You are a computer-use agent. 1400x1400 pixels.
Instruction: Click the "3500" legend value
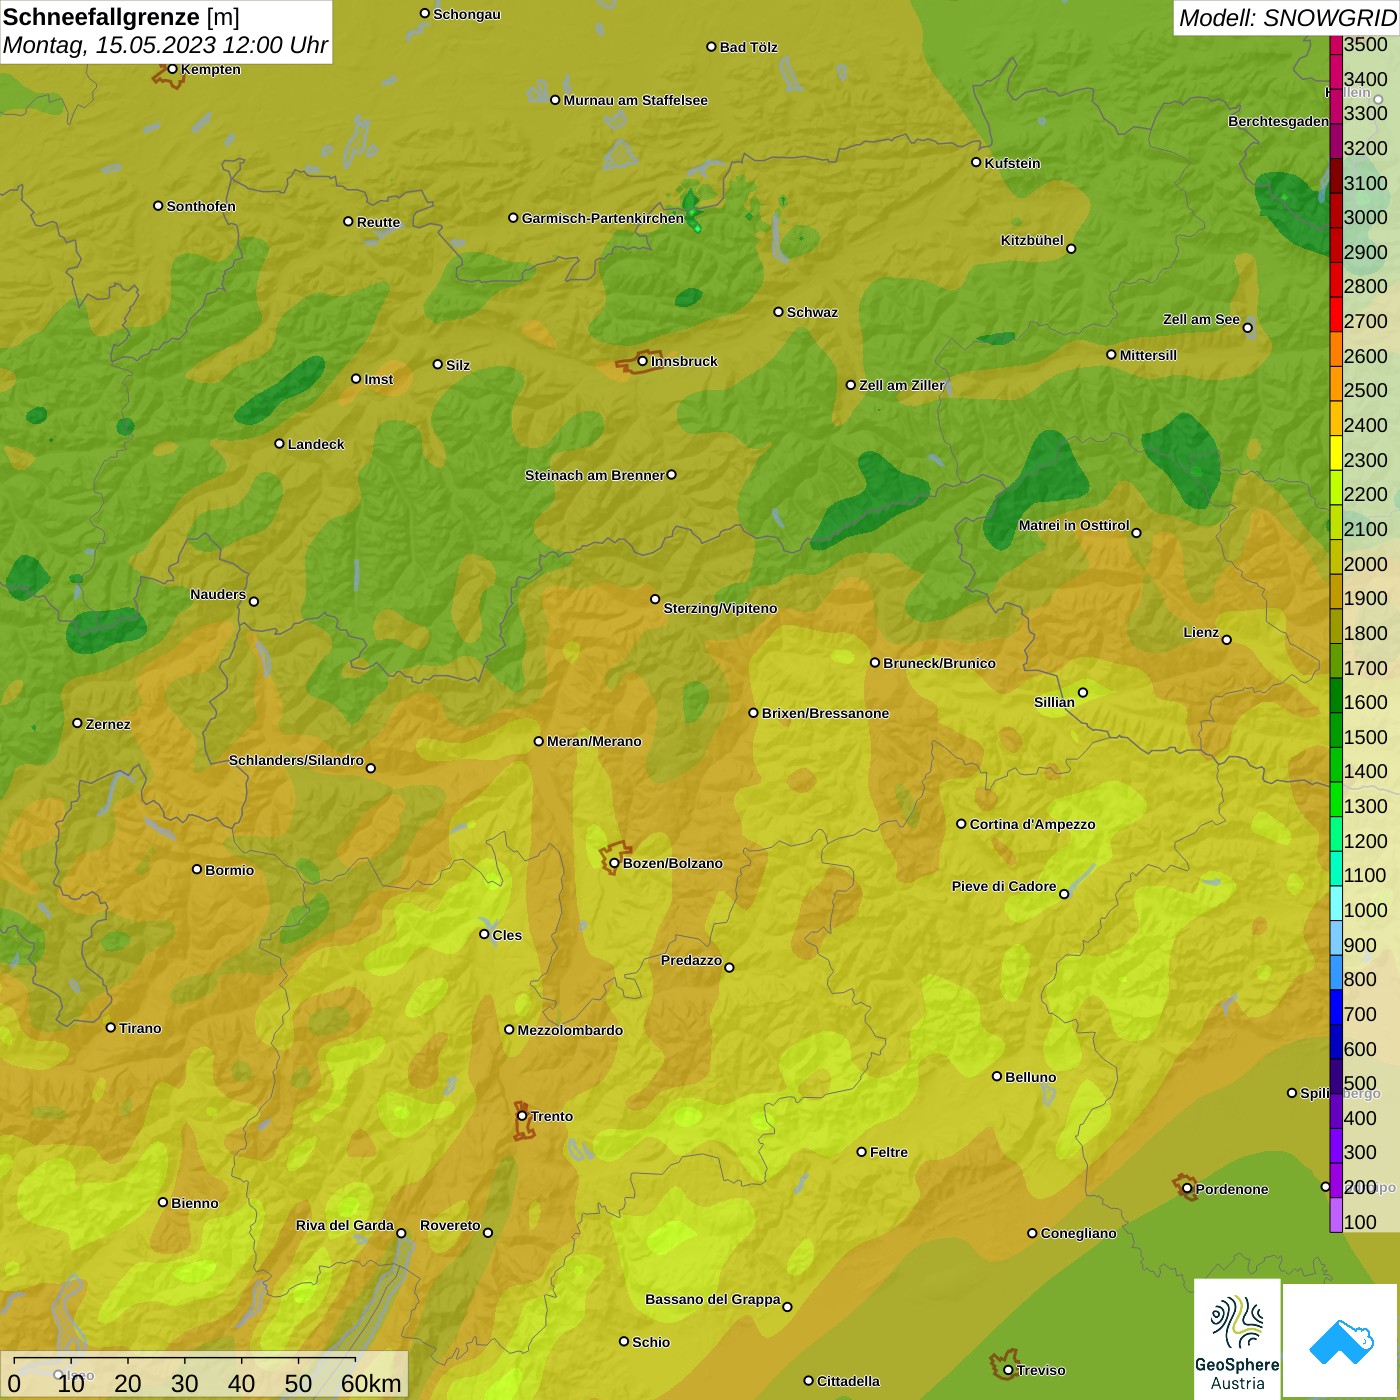point(1365,44)
